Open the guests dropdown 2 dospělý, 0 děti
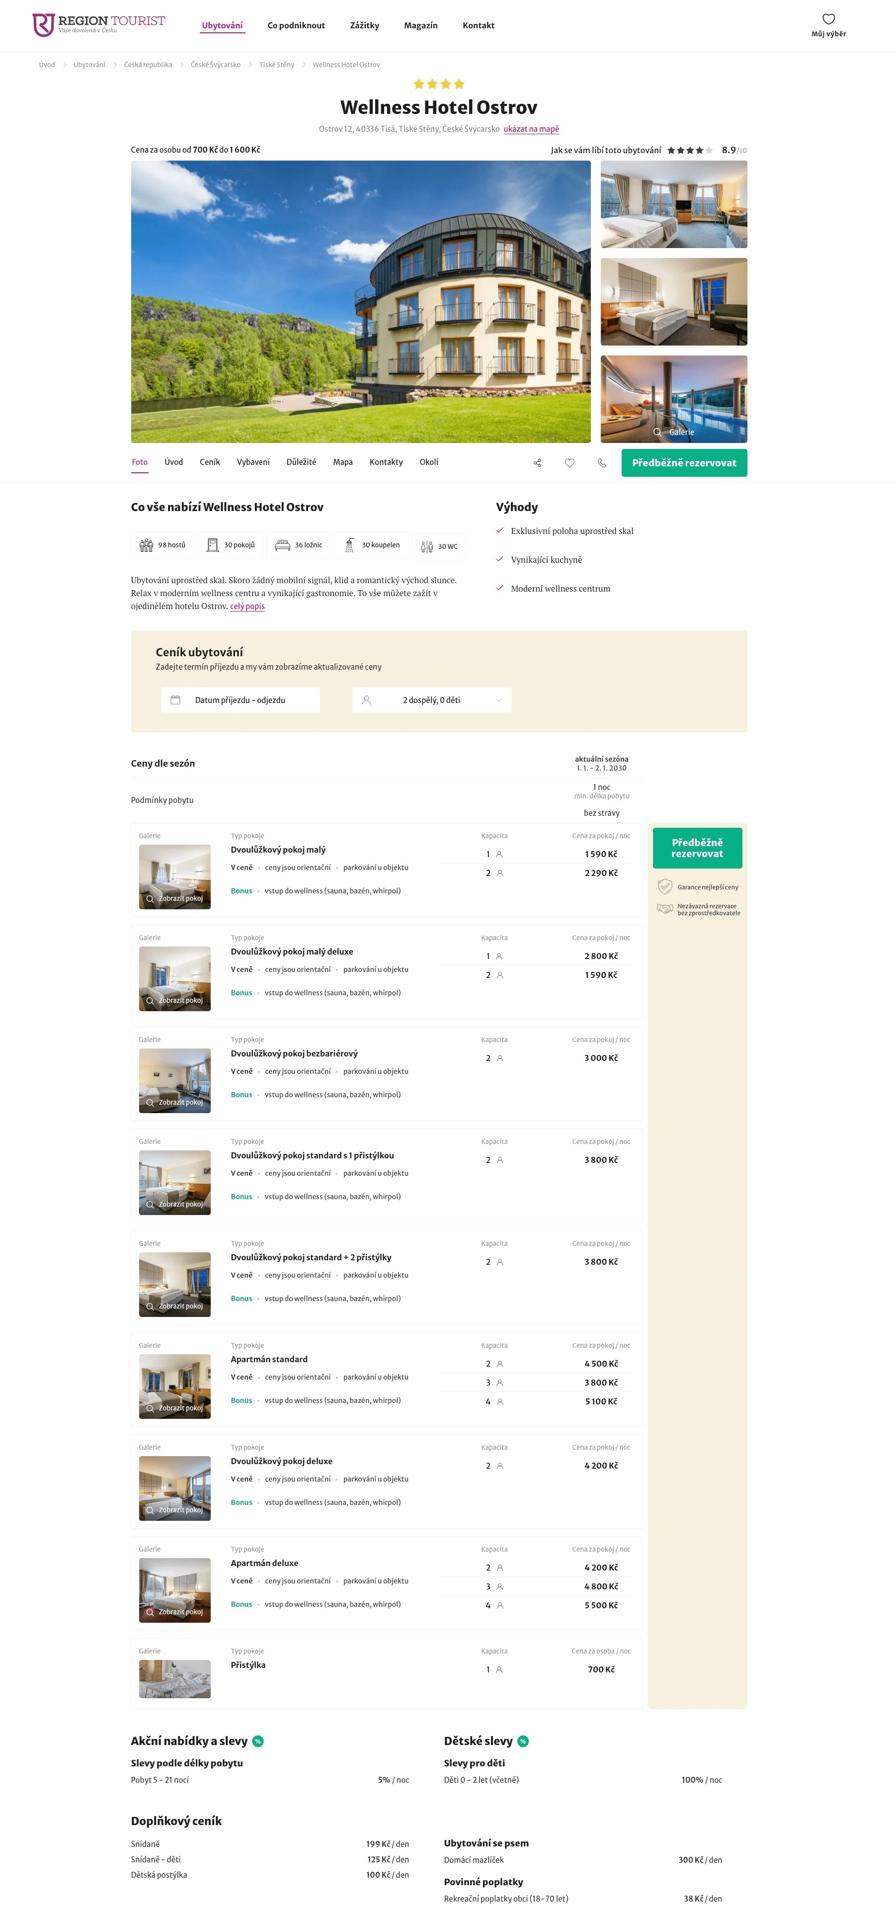Screen dimensions: 896x1920 click(x=431, y=700)
